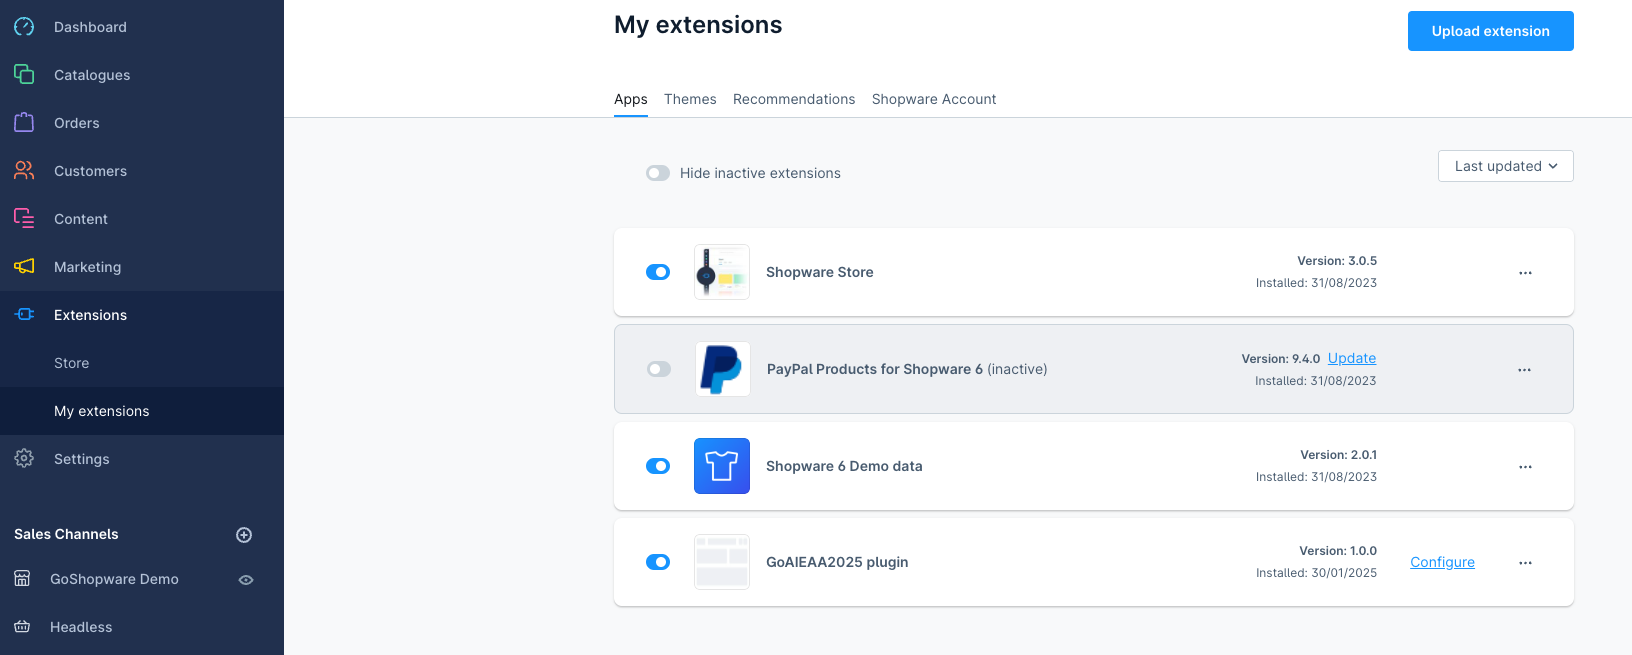The height and width of the screenshot is (655, 1632).
Task: Open the Last updated sort dropdown
Action: [x=1505, y=166]
